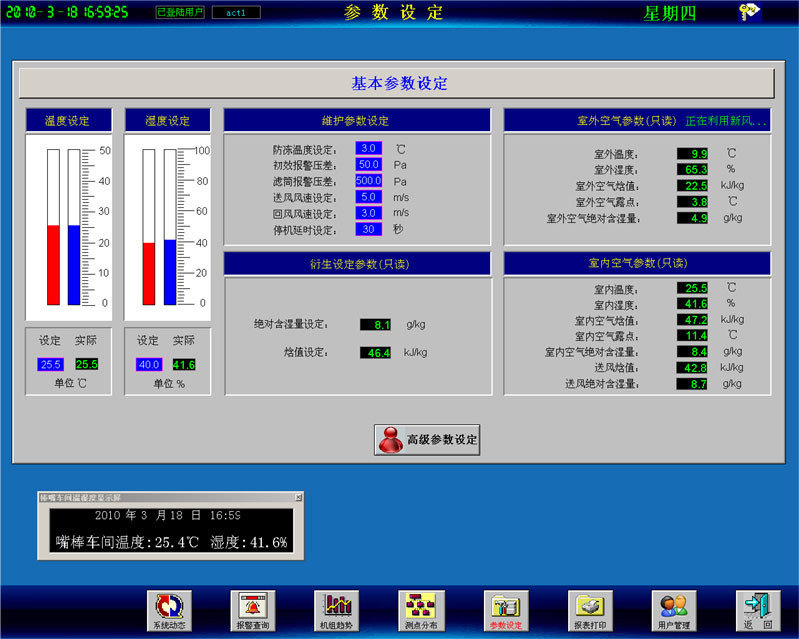Edit the 初效报警压差 value field
The image size is (799, 639).
[368, 164]
